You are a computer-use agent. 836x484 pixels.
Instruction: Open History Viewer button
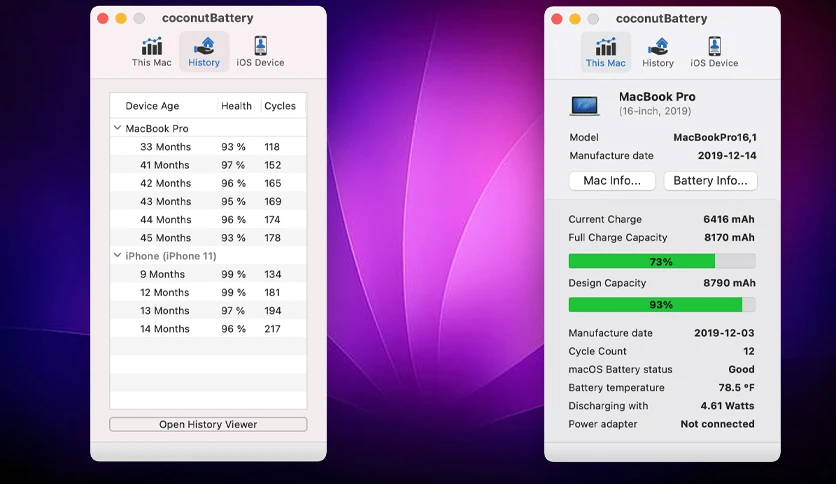tap(208, 424)
